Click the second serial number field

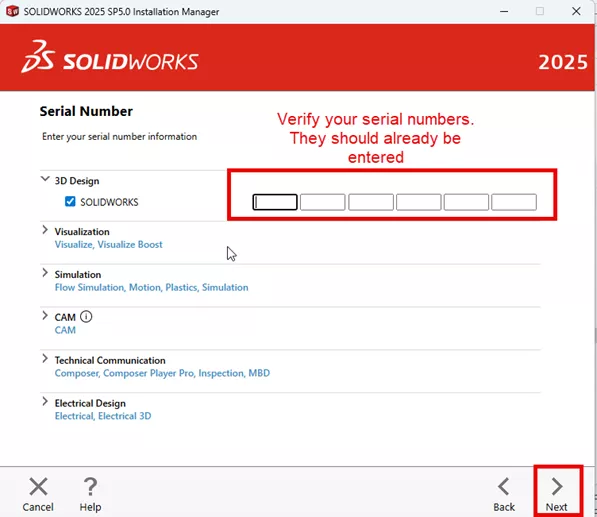322,202
